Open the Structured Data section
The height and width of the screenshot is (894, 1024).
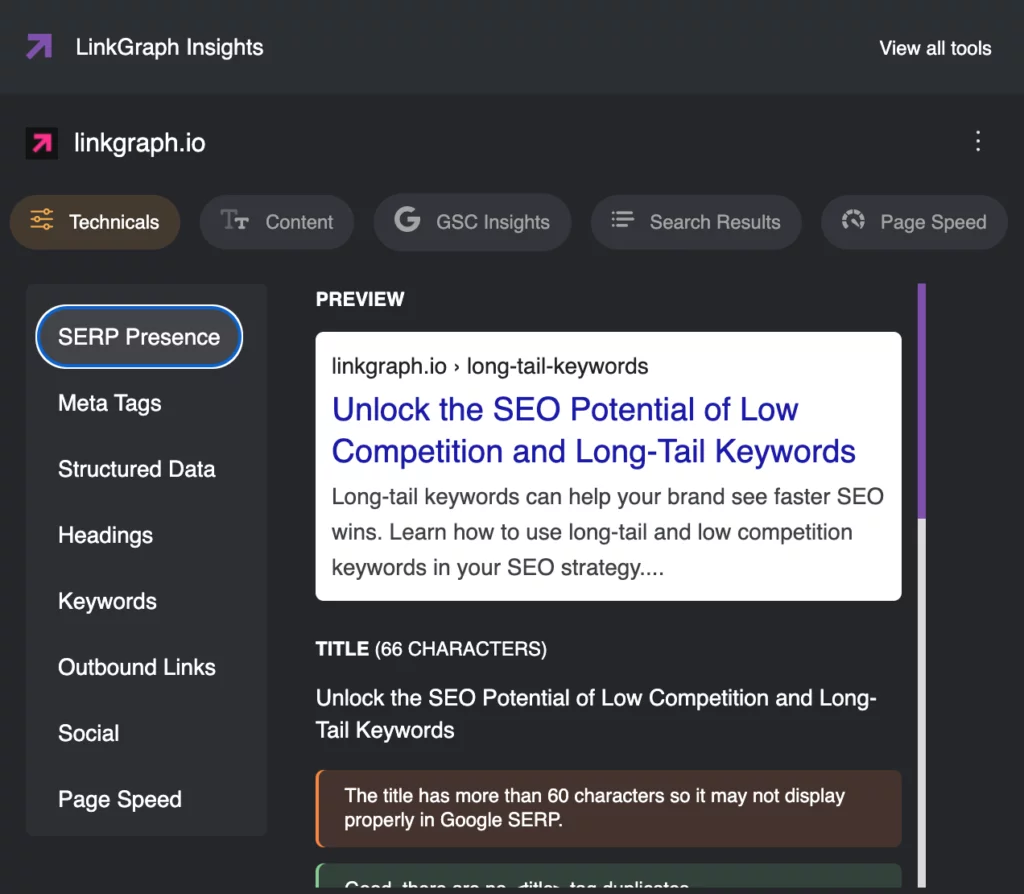tap(136, 469)
